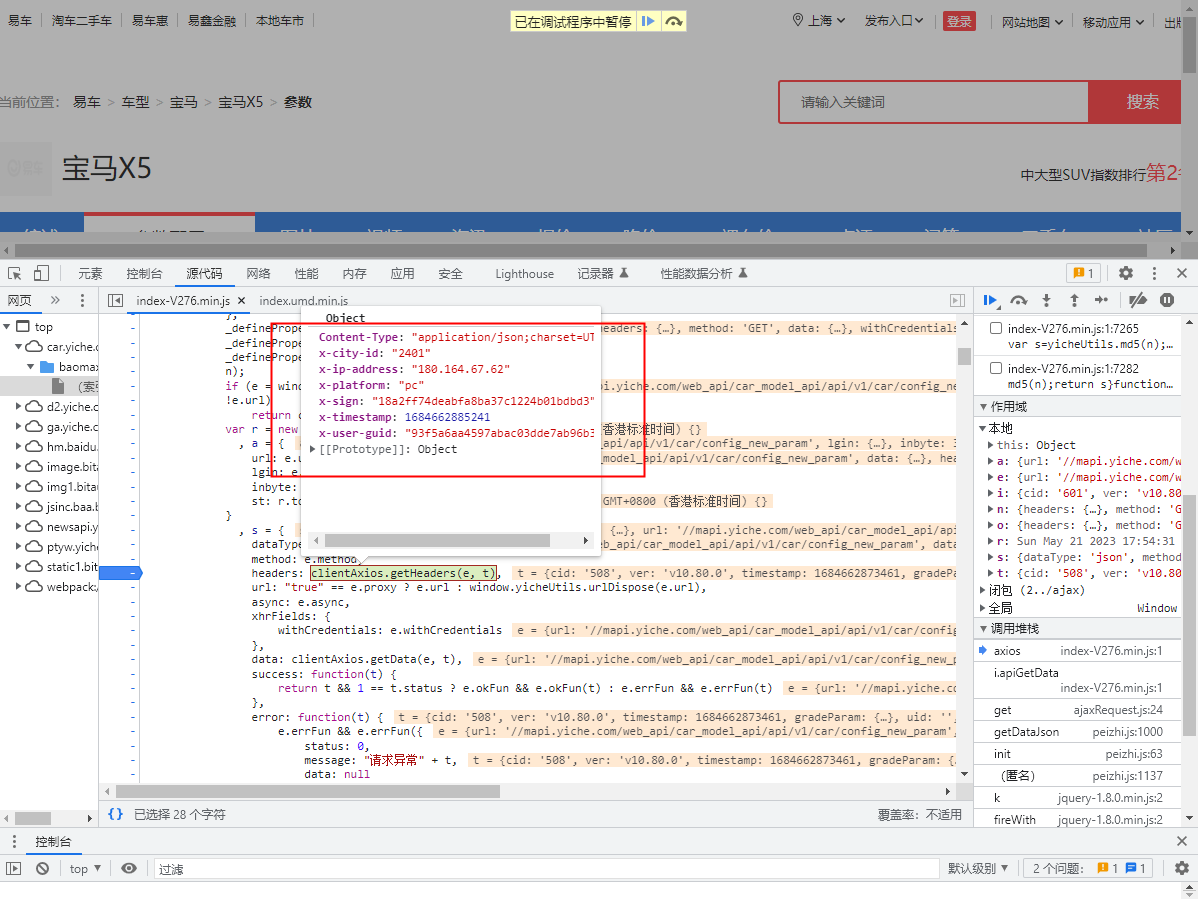Toggle pause on exceptions
Screen dimensions: 1198x899
[1167, 300]
